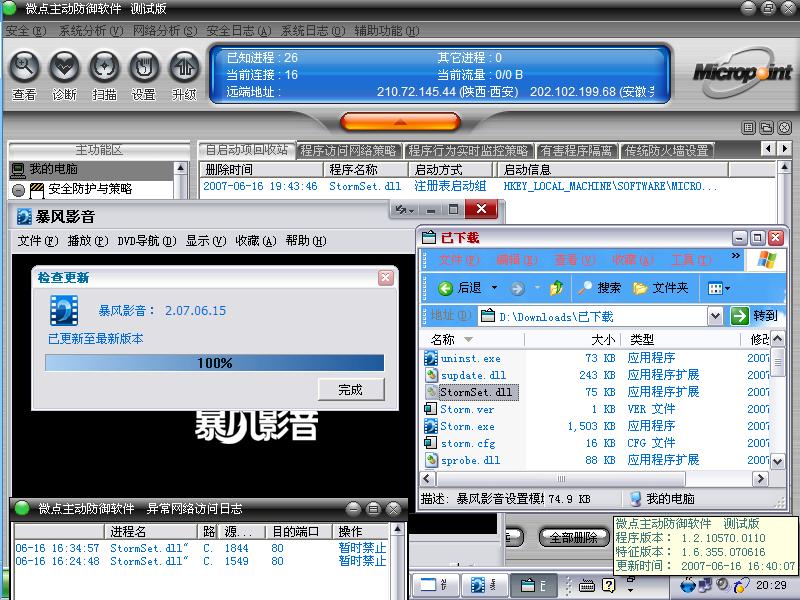Click the 完成 button in update dialog

click(x=351, y=390)
